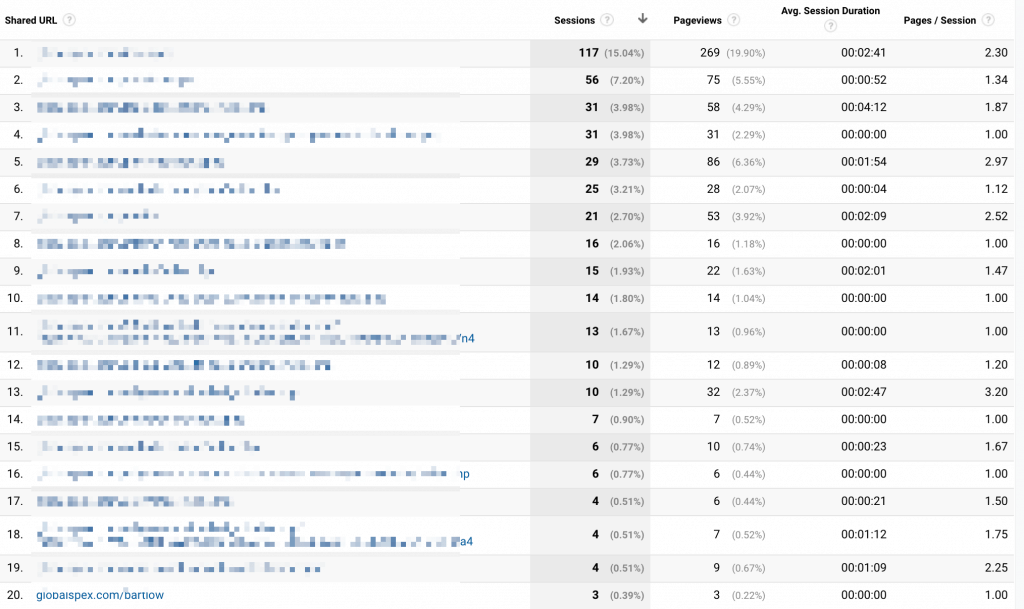
Task: Click the Shared URL column header
Action: [x=31, y=20]
